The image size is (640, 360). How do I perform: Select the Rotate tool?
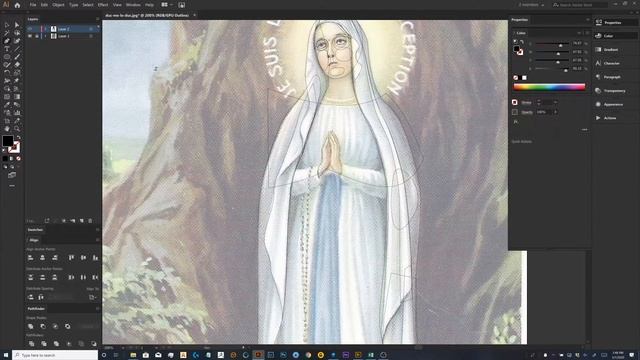pos(7,73)
